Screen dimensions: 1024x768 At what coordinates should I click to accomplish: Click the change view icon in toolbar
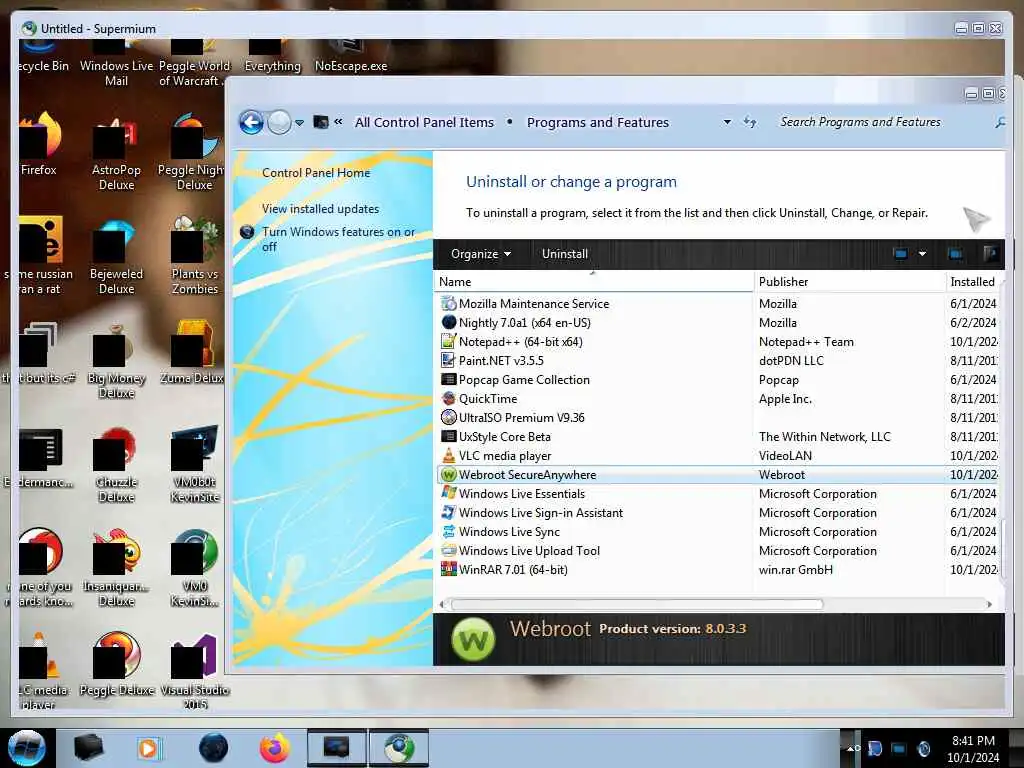click(x=901, y=254)
